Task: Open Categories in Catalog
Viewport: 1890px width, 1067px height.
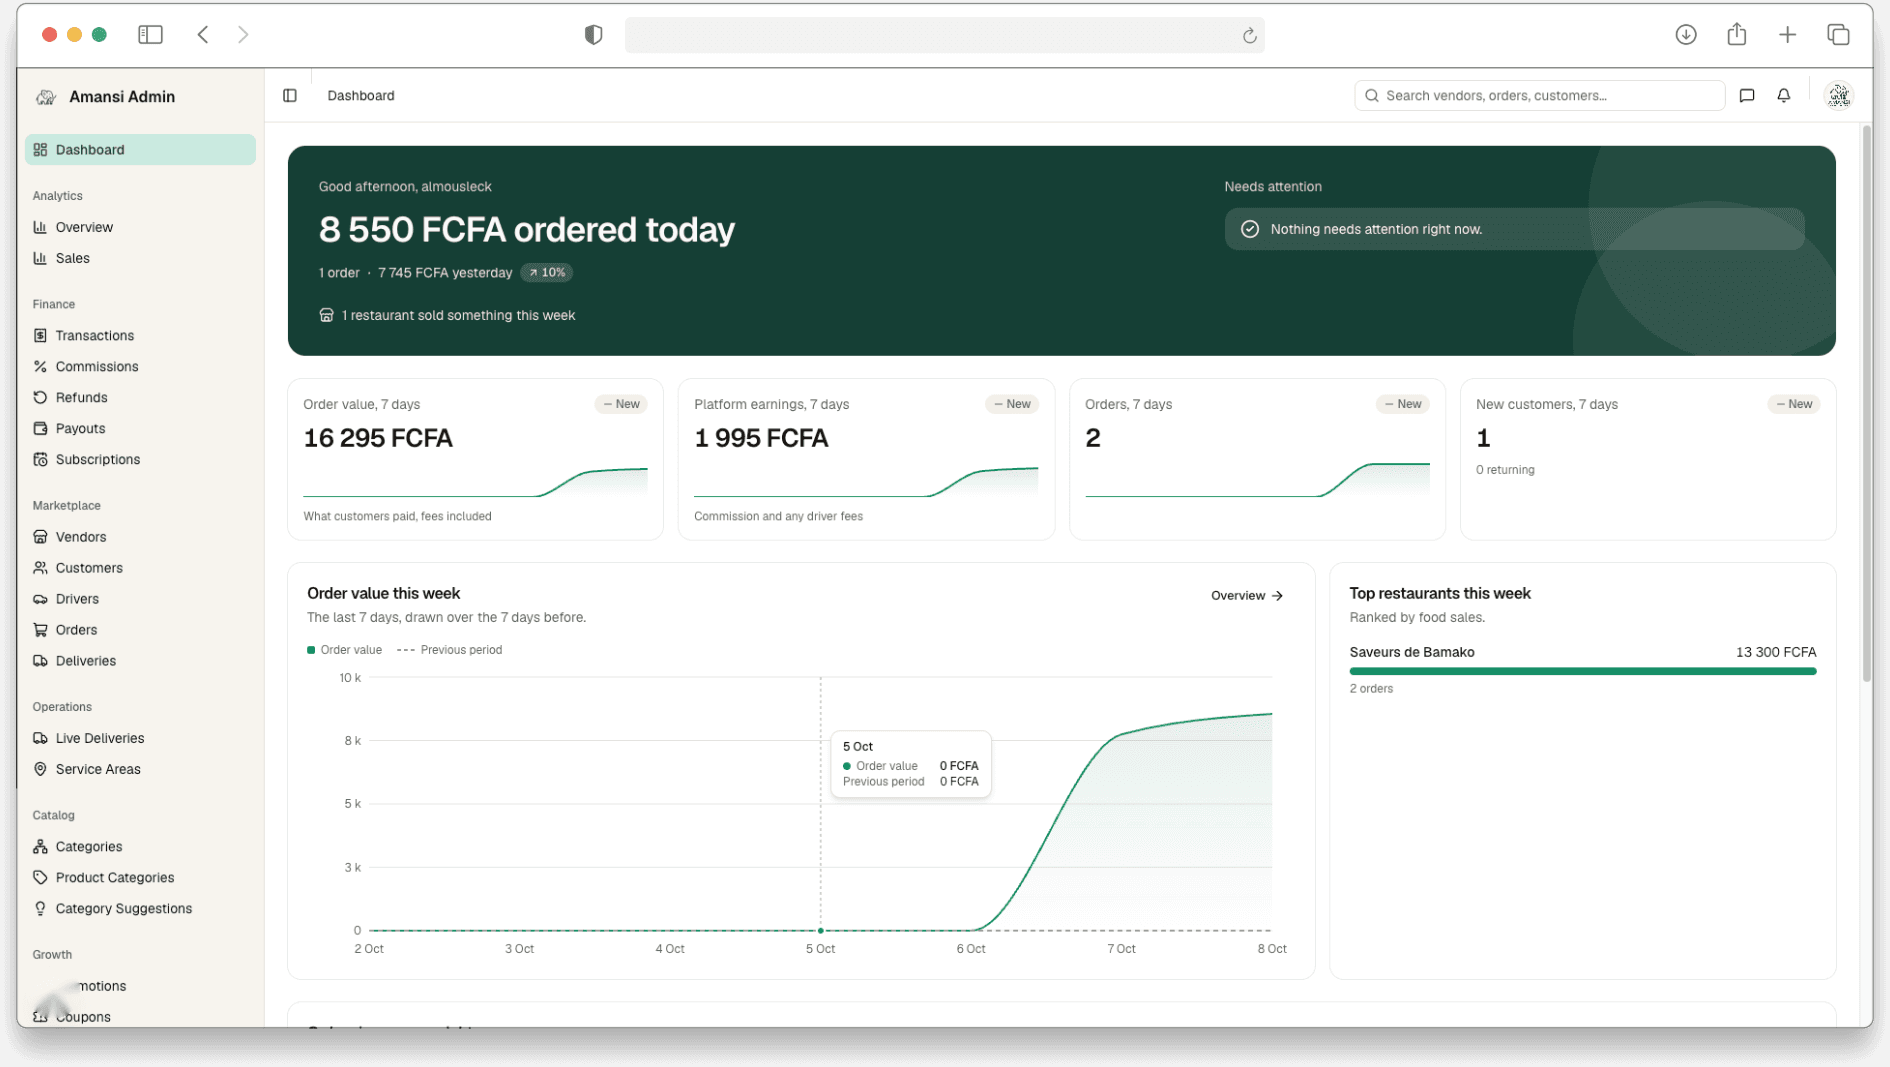Action: click(x=140, y=847)
